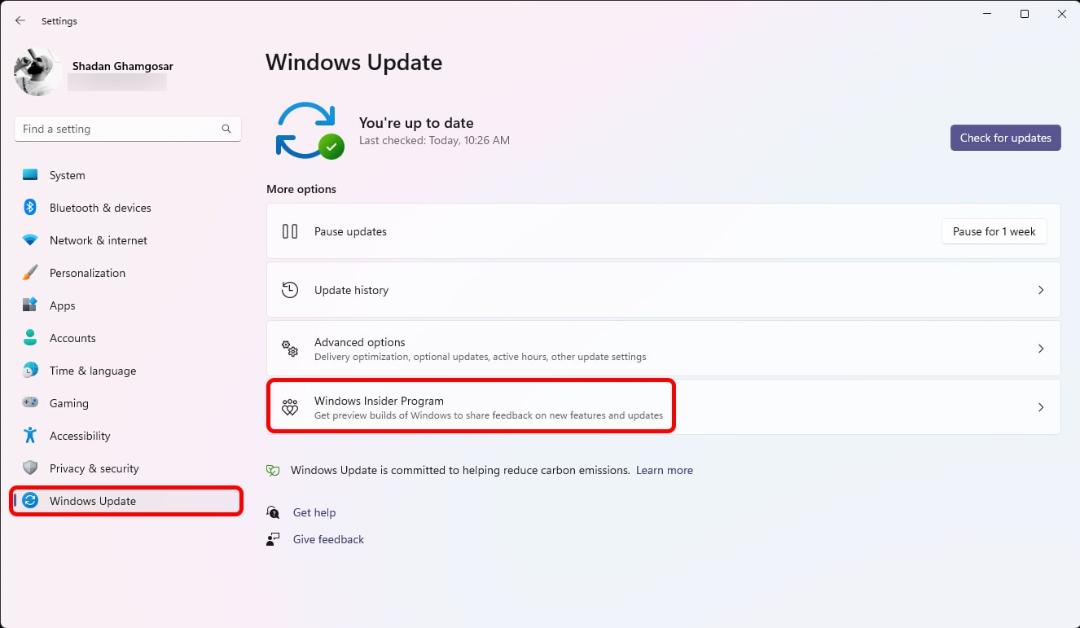This screenshot has height=628, width=1080.
Task: Open Advanced options row
Action: [x=663, y=348]
